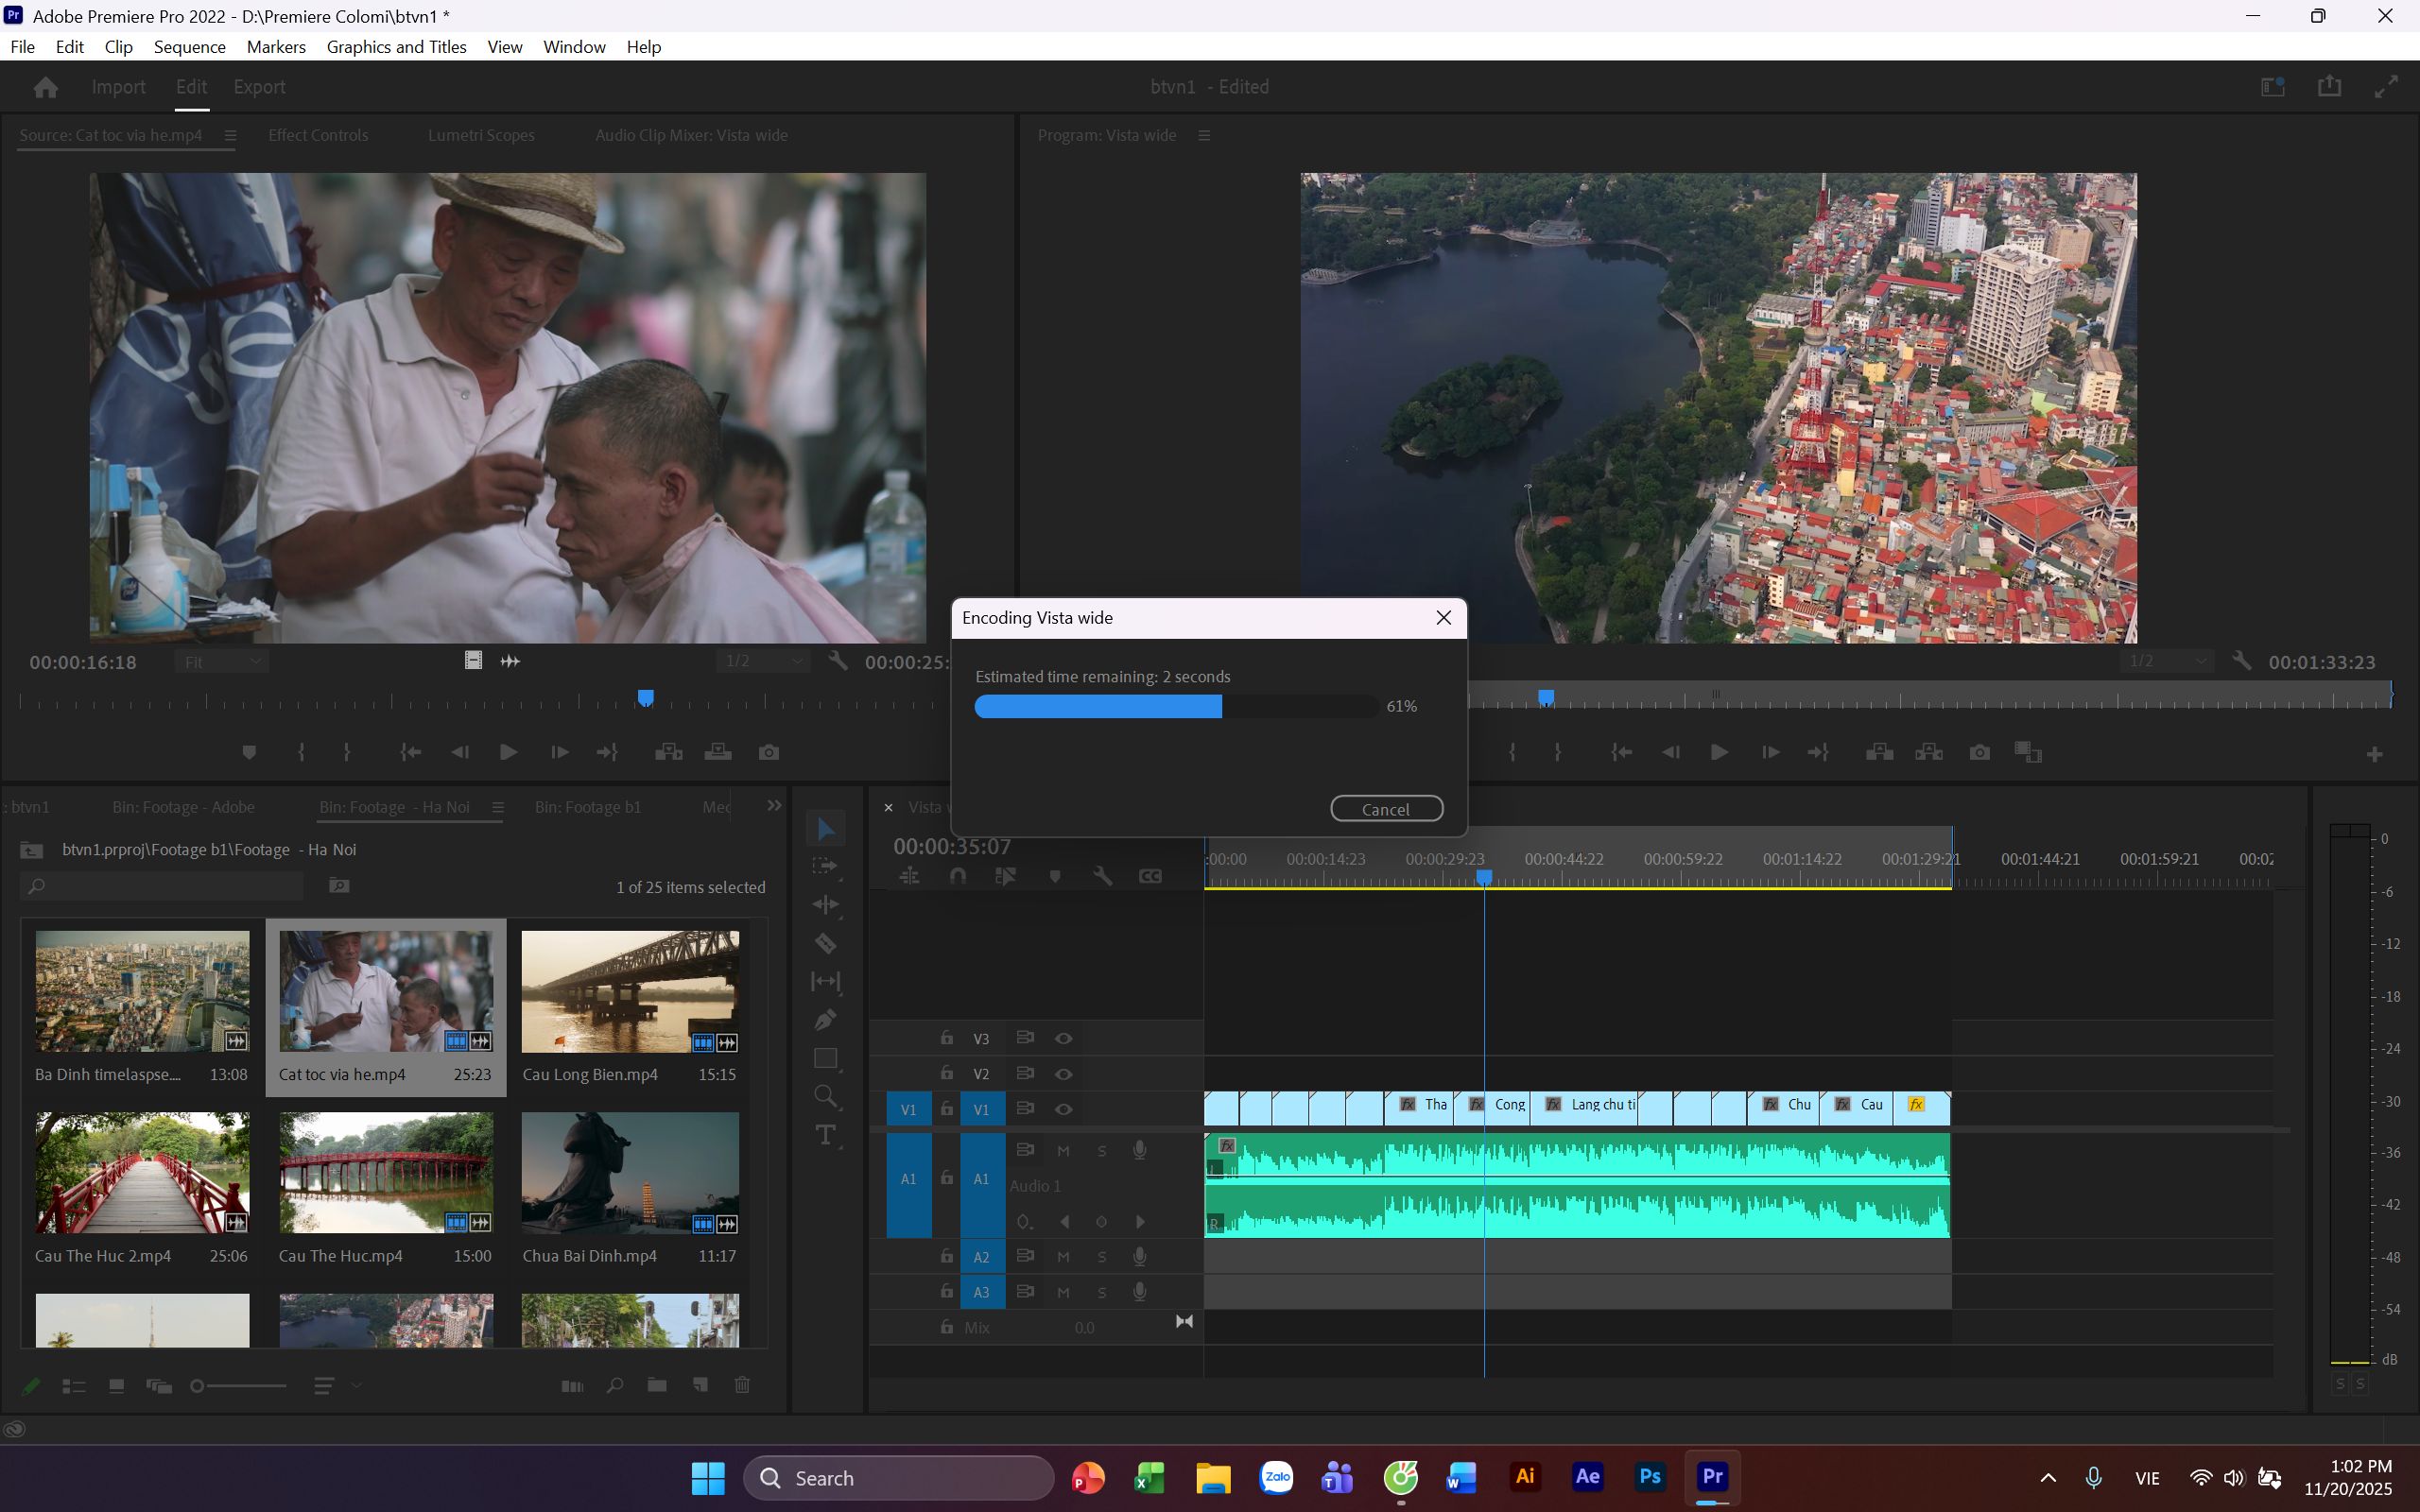
Task: Open Quick Export share icon
Action: pos(2329,86)
